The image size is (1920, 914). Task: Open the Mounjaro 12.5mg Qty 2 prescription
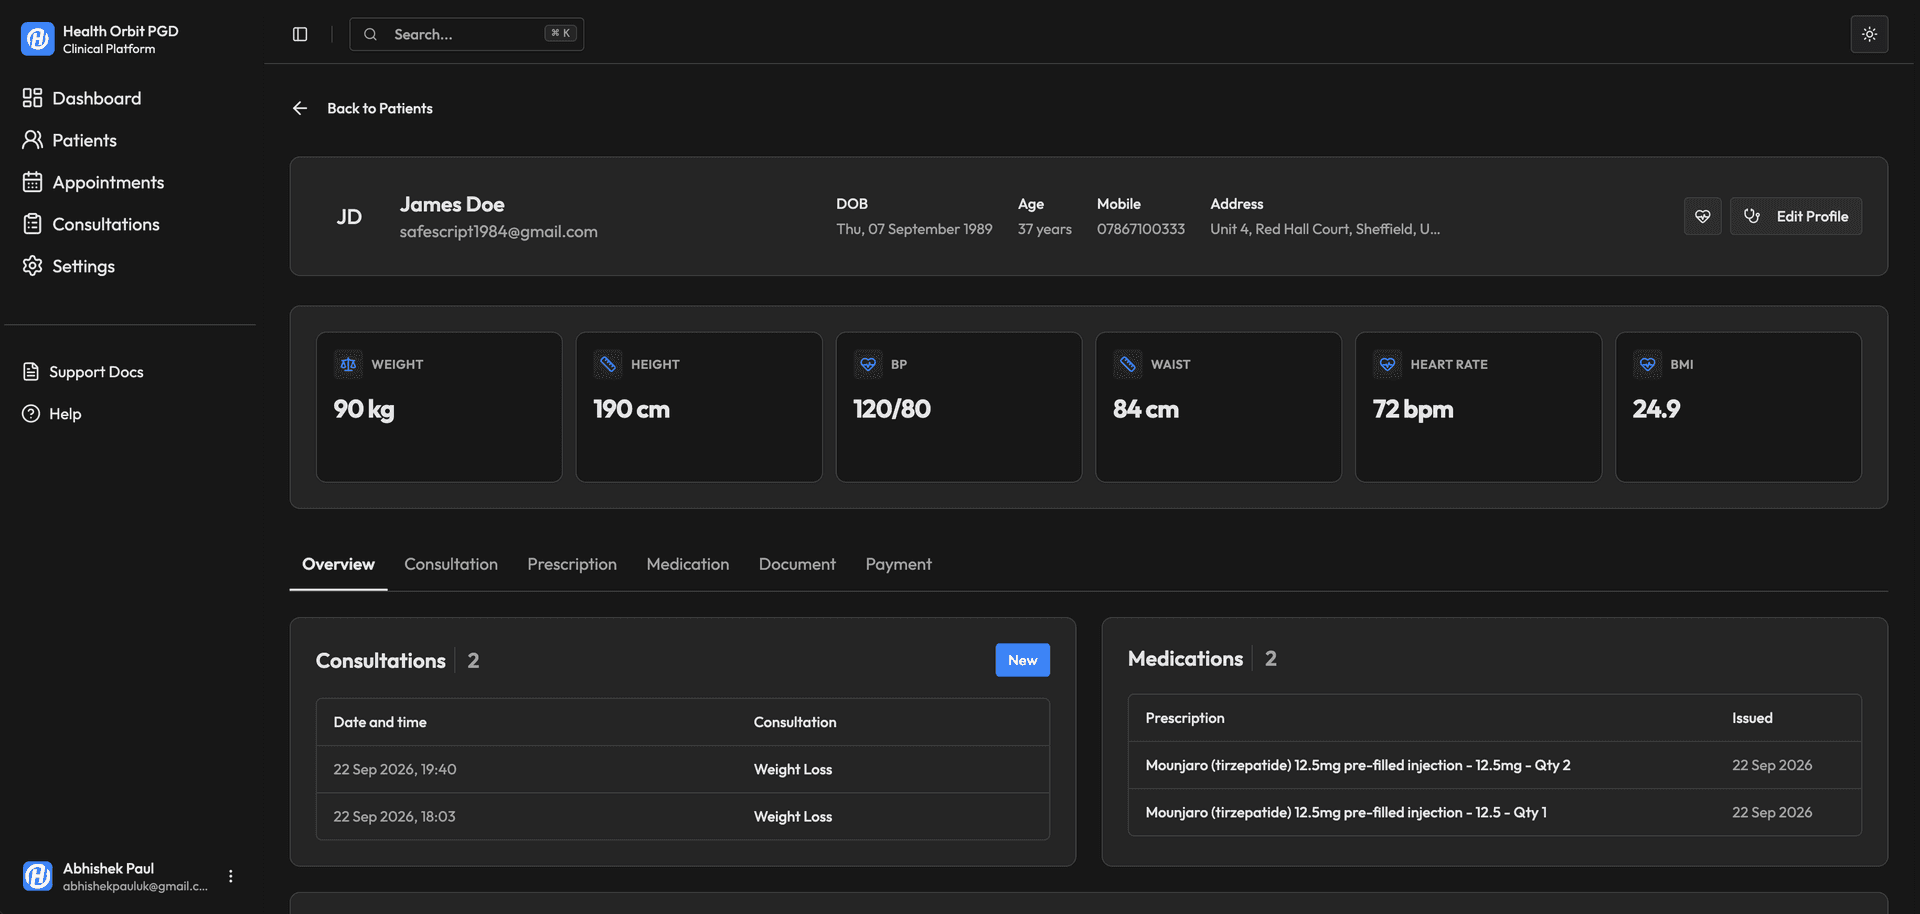(1495, 765)
